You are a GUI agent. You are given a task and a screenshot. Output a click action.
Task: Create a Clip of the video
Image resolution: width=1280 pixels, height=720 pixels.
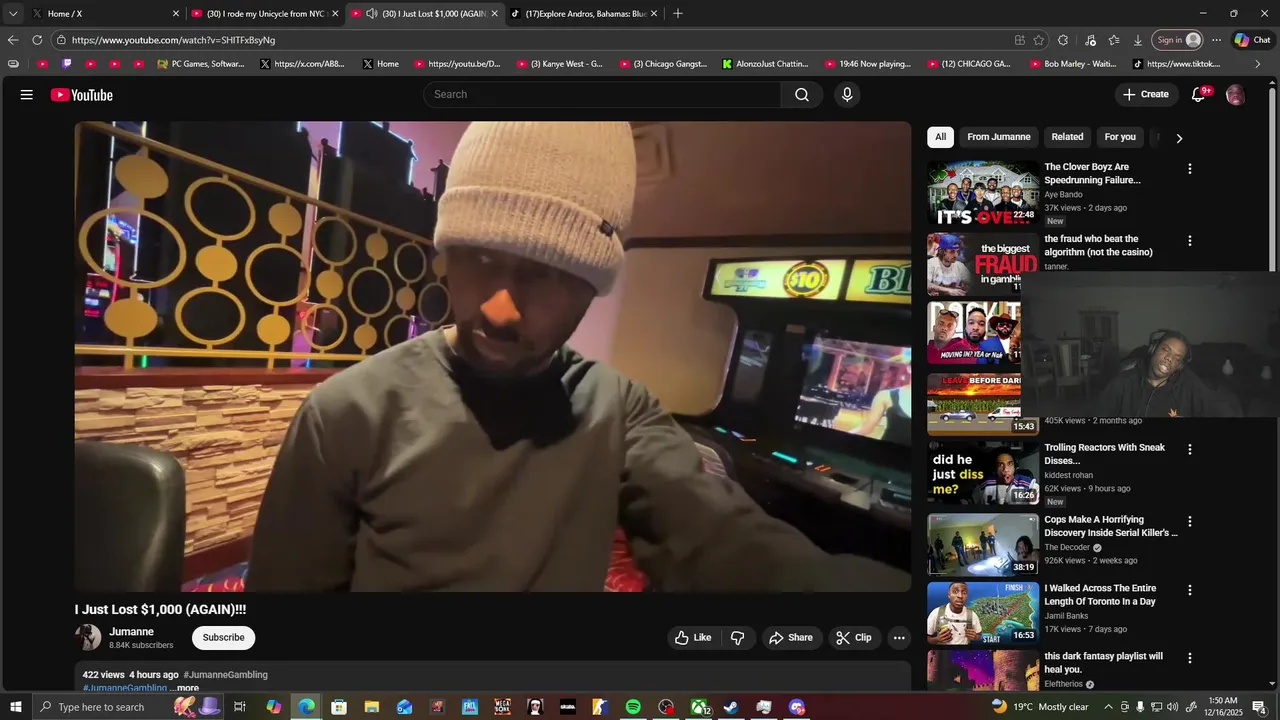[854, 638]
